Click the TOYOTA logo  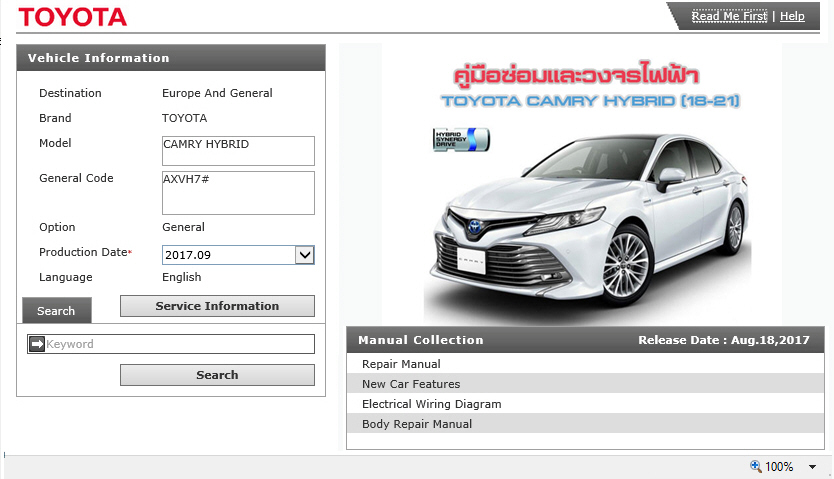tap(73, 17)
